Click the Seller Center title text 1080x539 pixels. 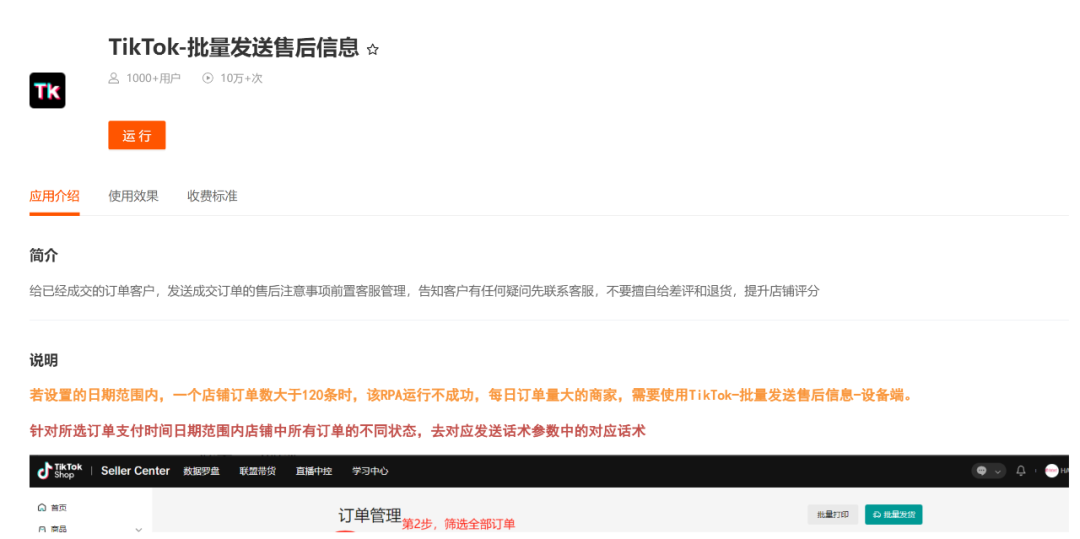135,471
